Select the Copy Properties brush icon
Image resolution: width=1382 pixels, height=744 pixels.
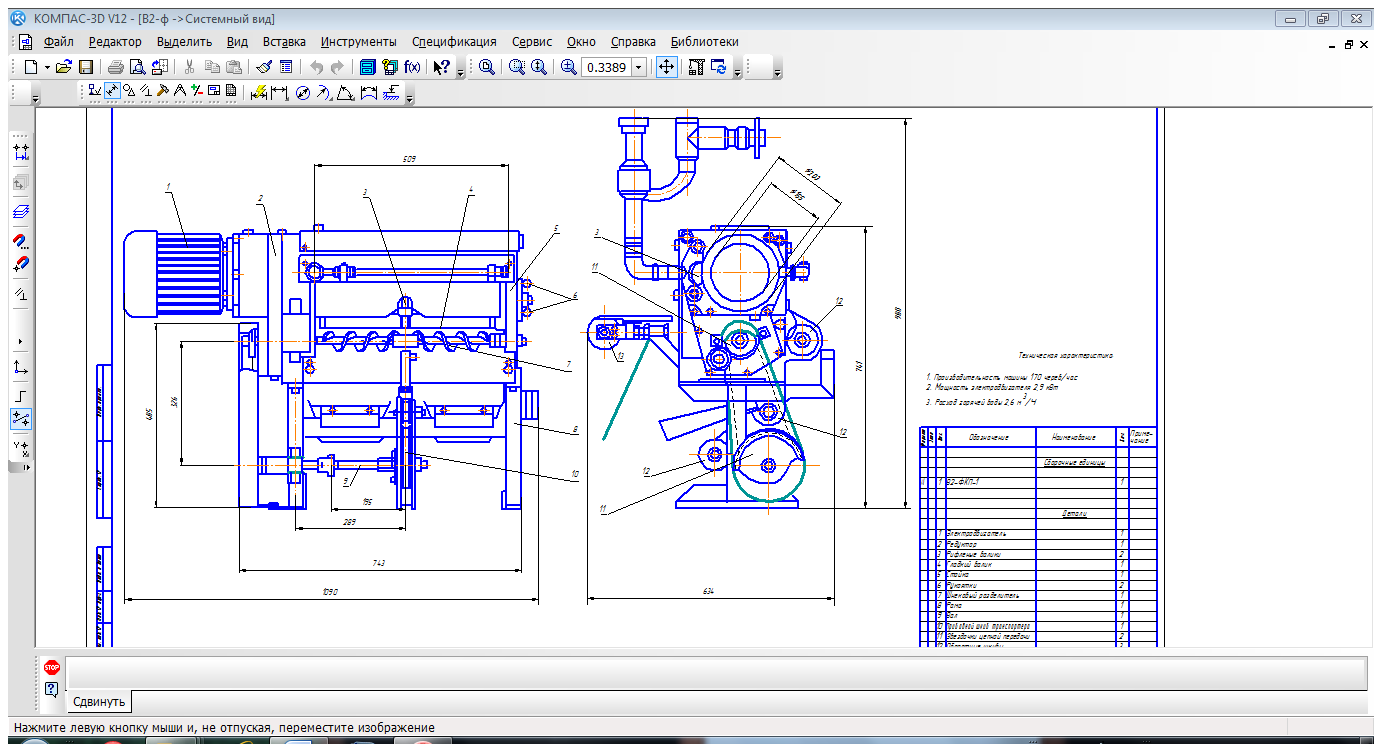click(x=264, y=67)
